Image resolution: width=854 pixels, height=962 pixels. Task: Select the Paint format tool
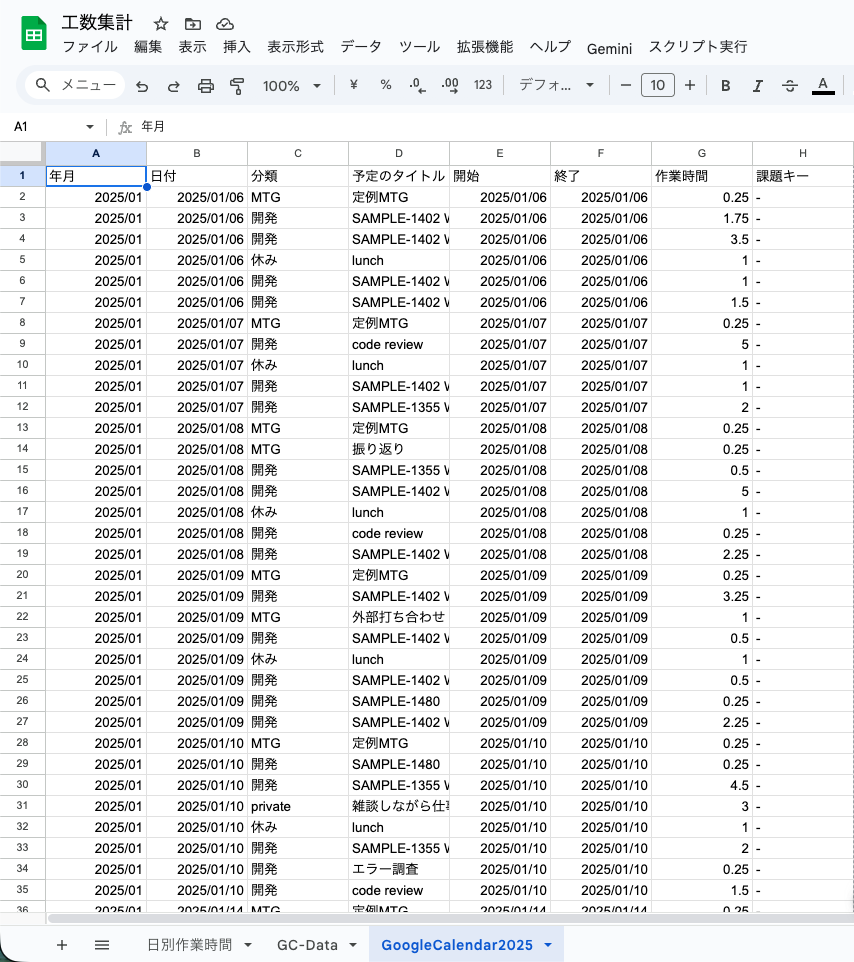click(x=237, y=85)
